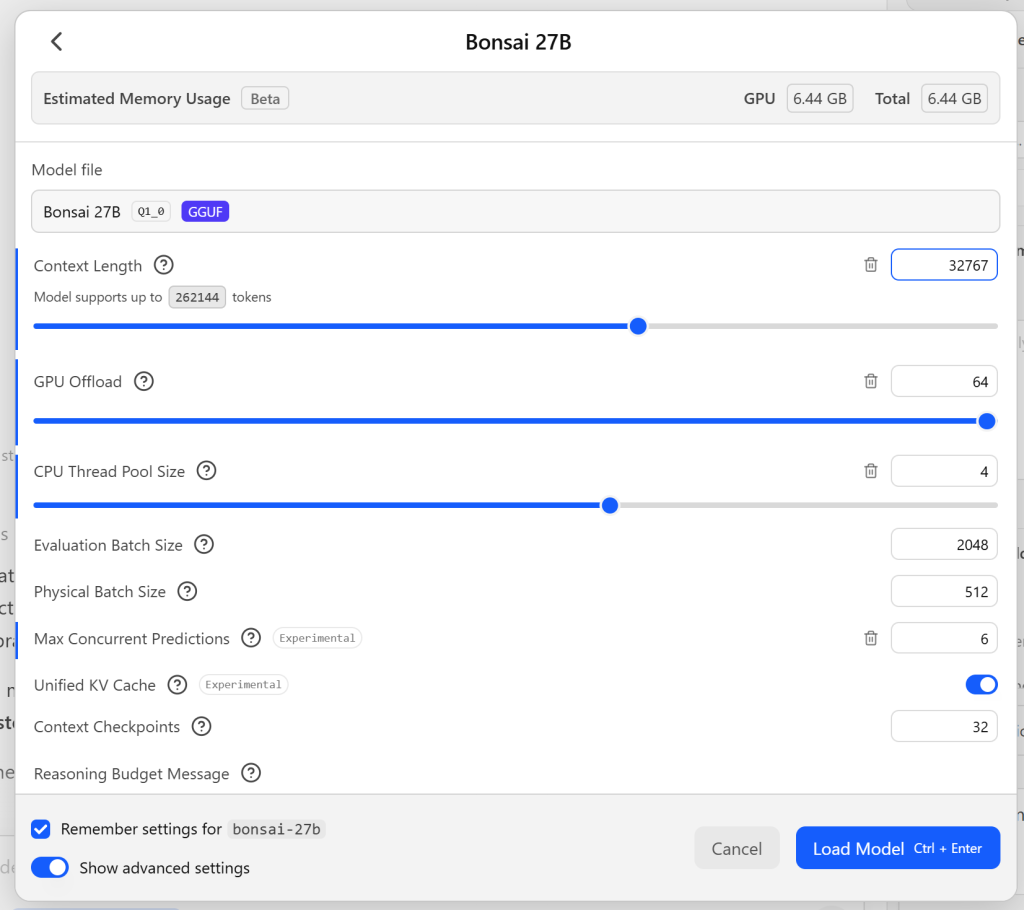Reset CPU Thread Pool Size via trash icon
The height and width of the screenshot is (910, 1024).
point(871,471)
